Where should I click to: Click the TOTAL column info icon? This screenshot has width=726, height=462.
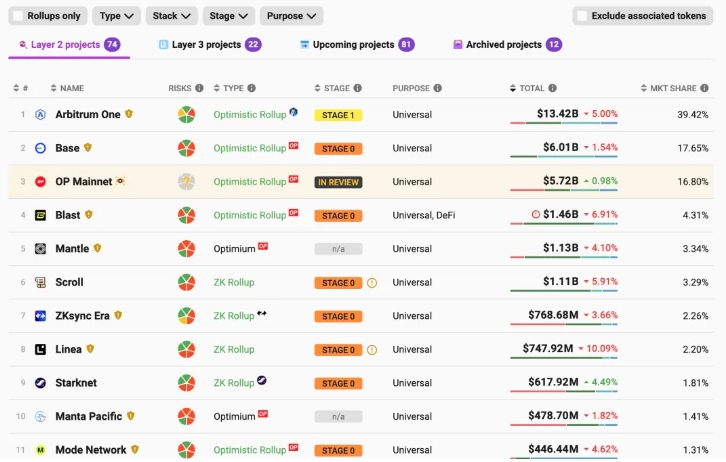coord(552,88)
